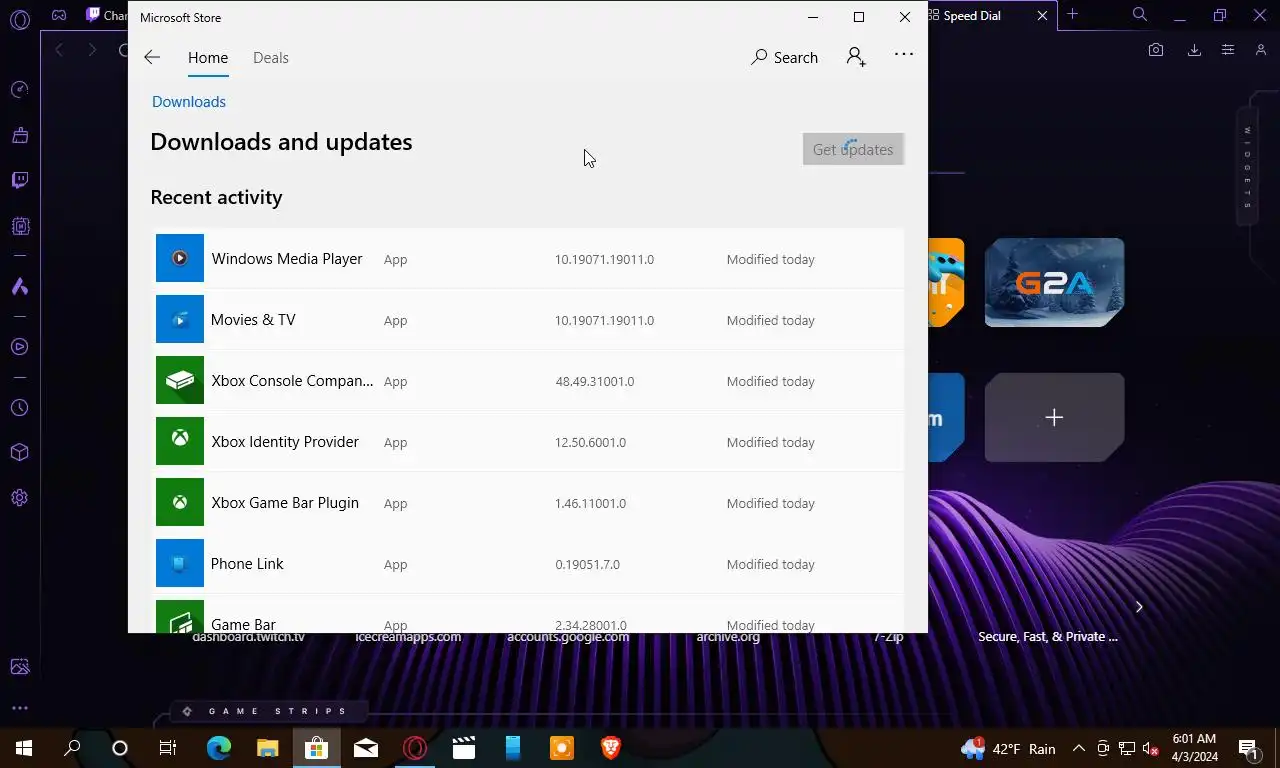Open Windows Start menu
This screenshot has height=768, width=1280.
coord(24,748)
